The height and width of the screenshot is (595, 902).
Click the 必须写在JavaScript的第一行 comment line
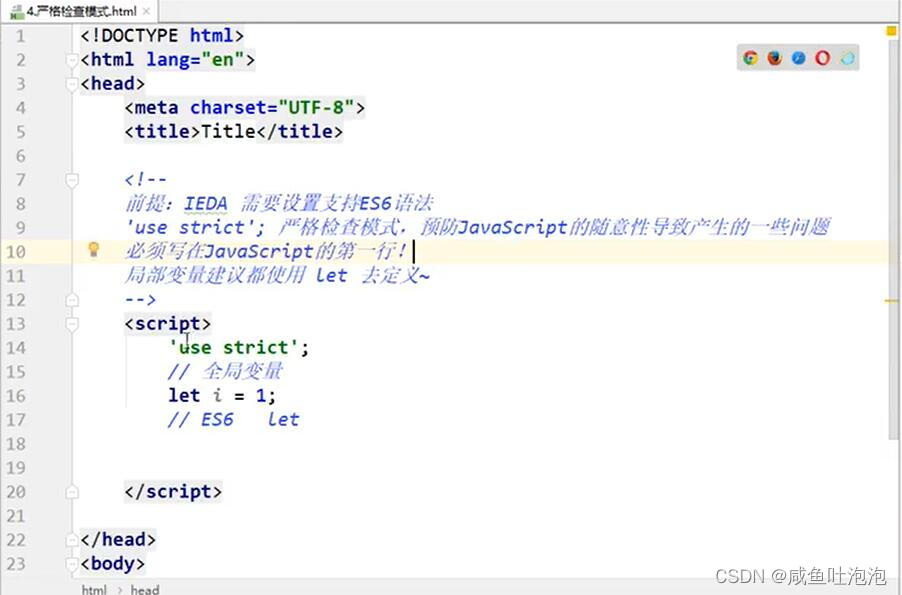[x=266, y=251]
